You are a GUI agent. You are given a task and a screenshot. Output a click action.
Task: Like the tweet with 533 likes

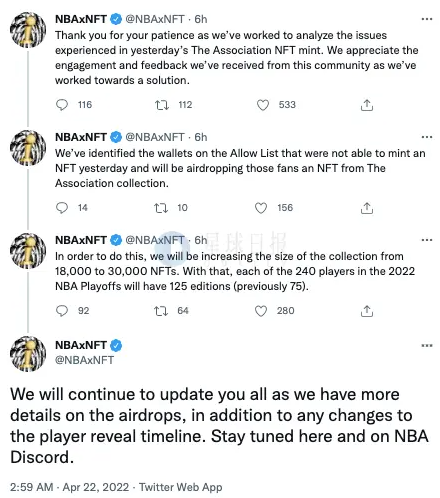[263, 105]
